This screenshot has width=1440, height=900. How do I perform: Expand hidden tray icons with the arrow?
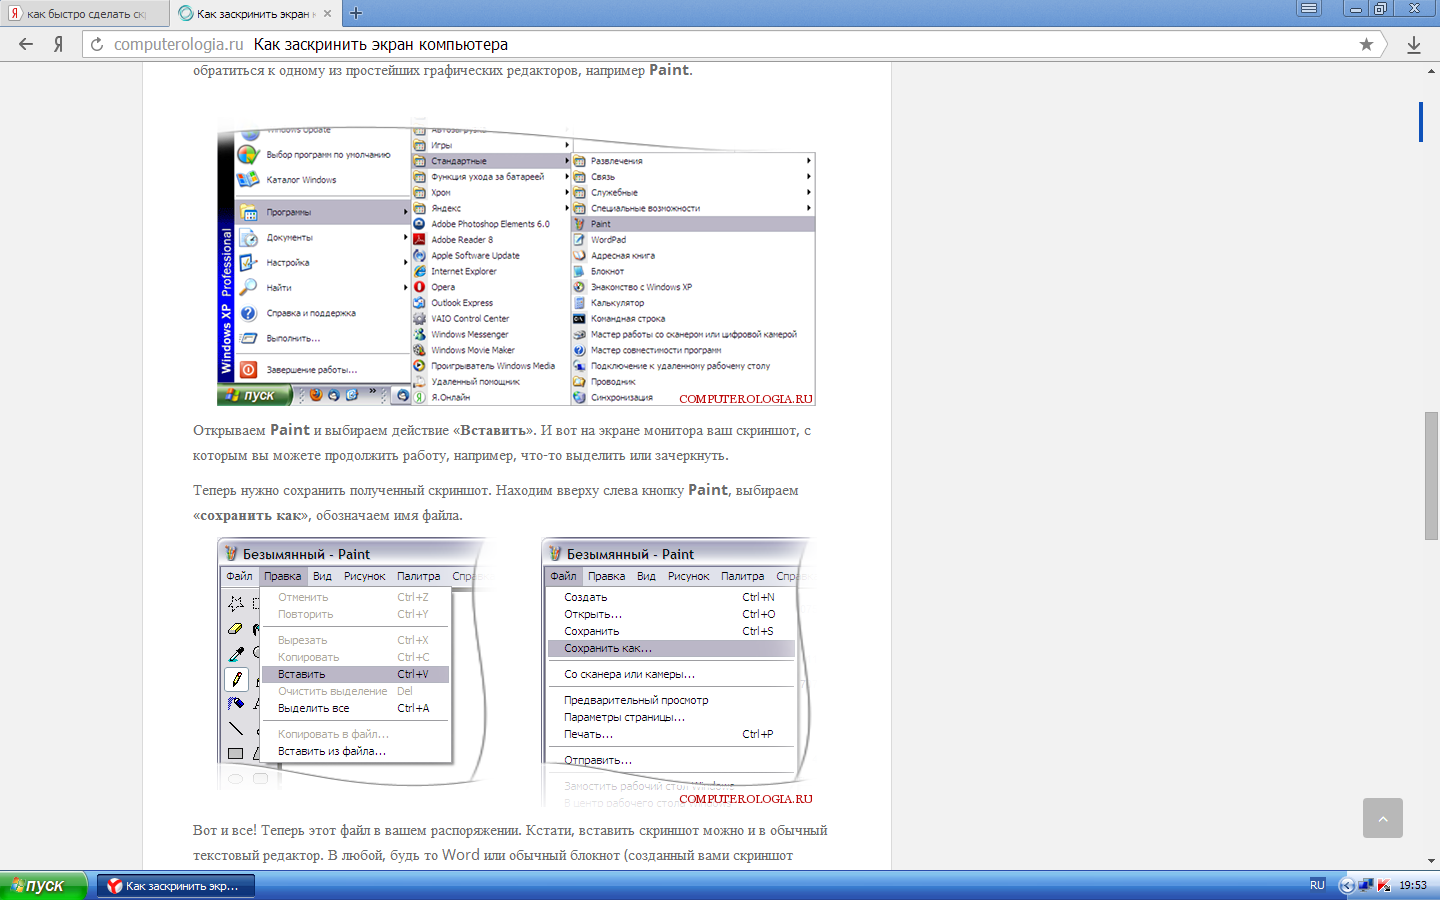(1346, 885)
